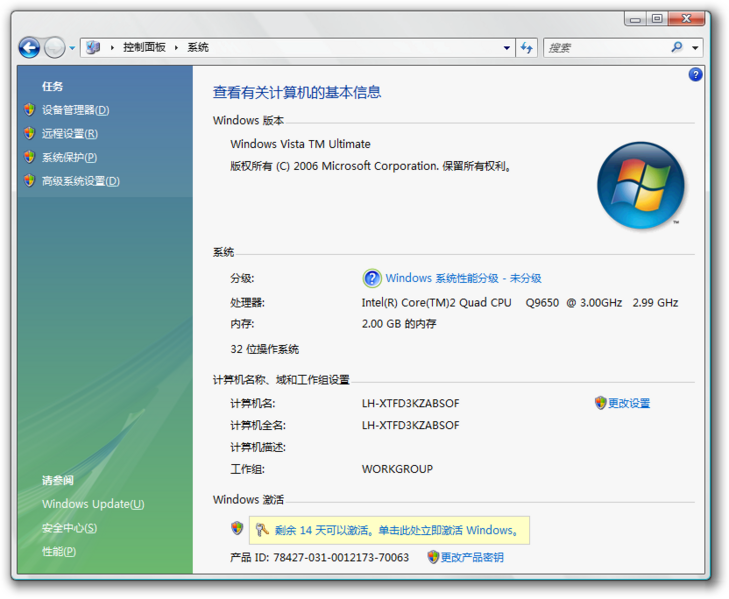Select the Windows Vista TM Ultimate text

pyautogui.click(x=300, y=144)
